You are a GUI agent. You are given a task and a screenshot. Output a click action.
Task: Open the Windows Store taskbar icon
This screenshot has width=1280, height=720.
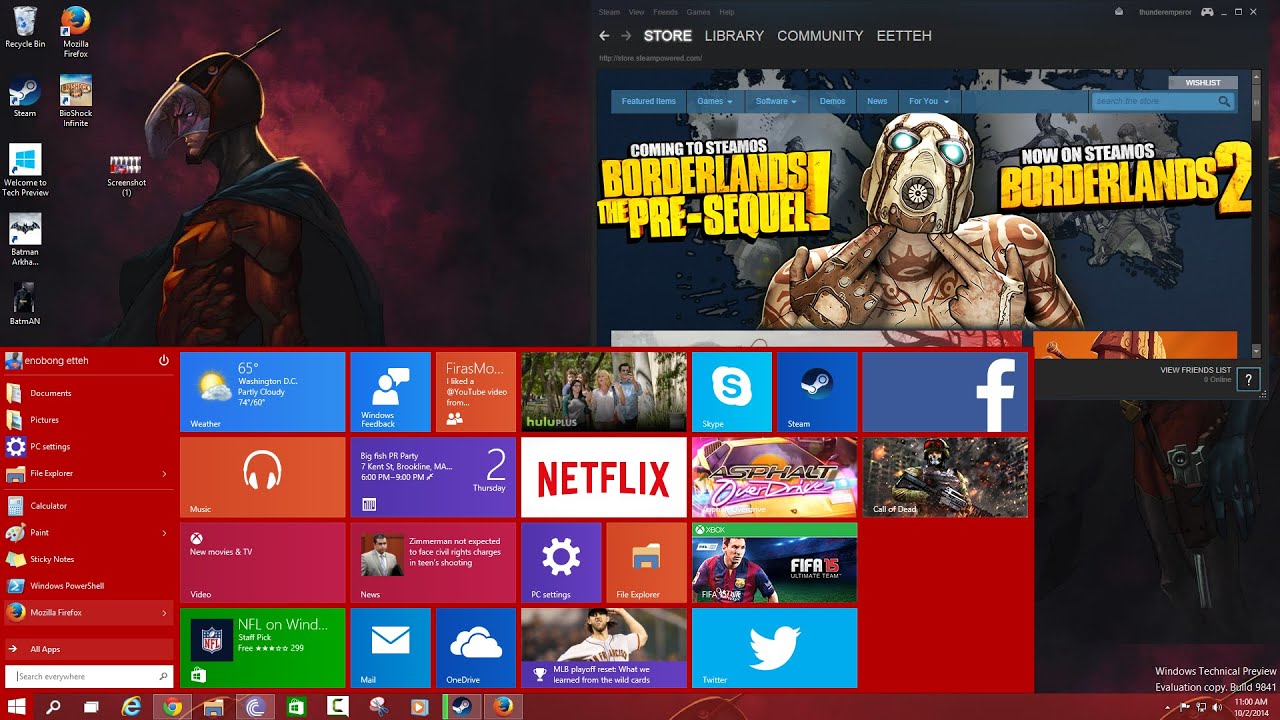pyautogui.click(x=296, y=707)
